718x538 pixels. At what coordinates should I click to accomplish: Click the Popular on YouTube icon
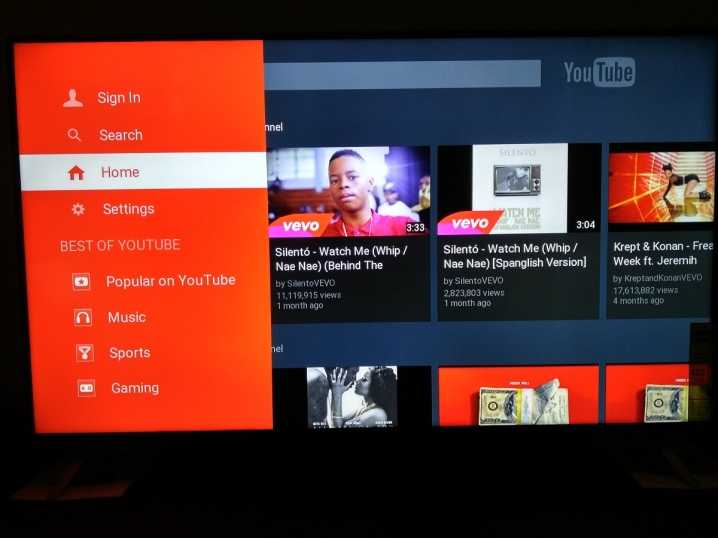point(82,281)
